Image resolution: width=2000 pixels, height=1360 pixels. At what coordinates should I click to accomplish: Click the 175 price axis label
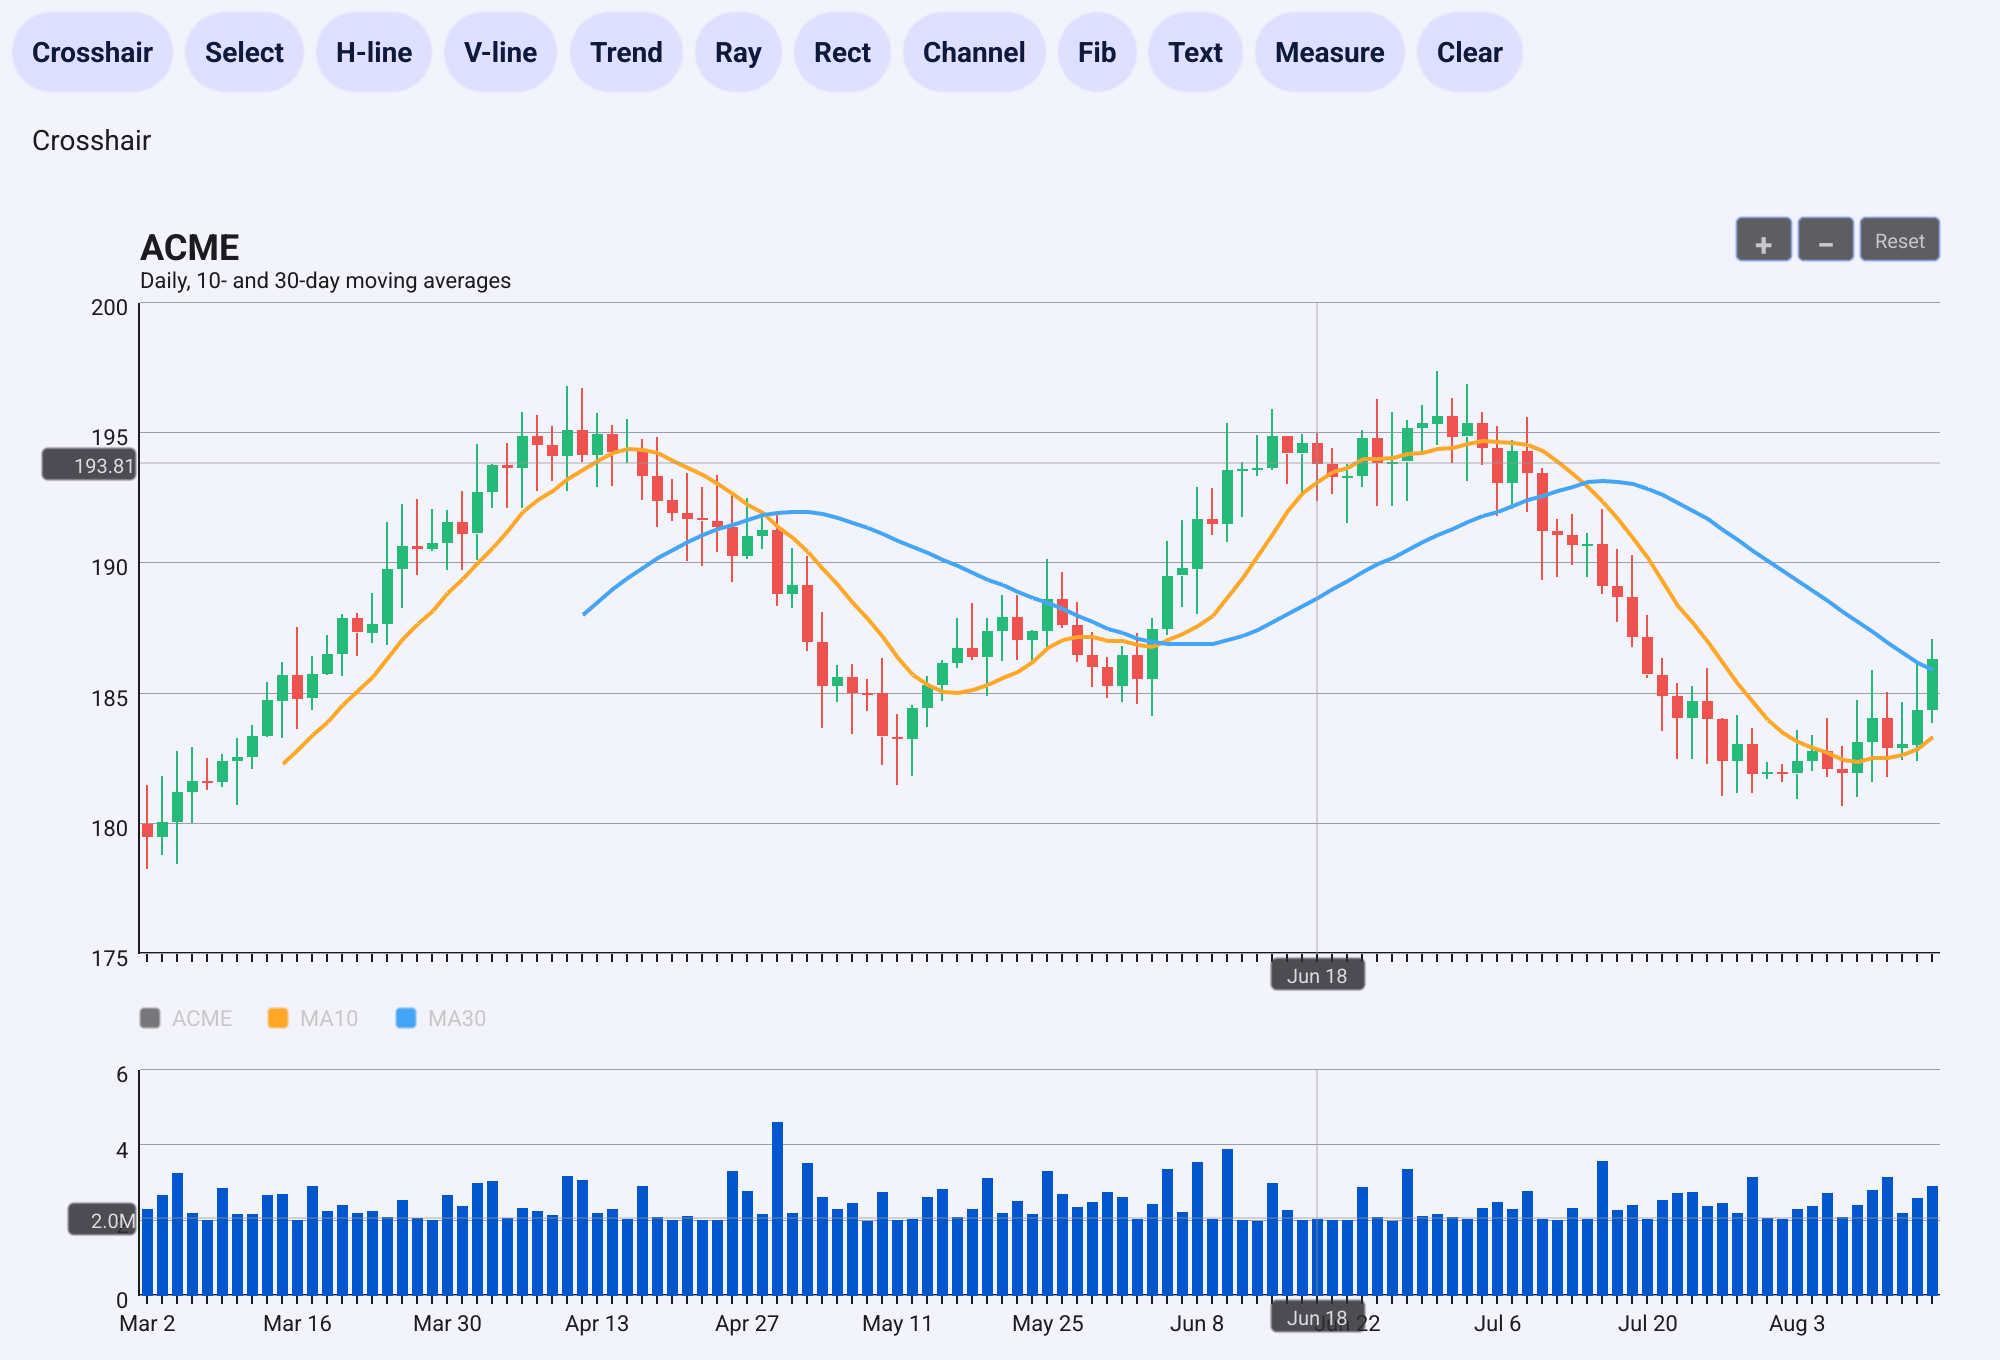point(110,958)
